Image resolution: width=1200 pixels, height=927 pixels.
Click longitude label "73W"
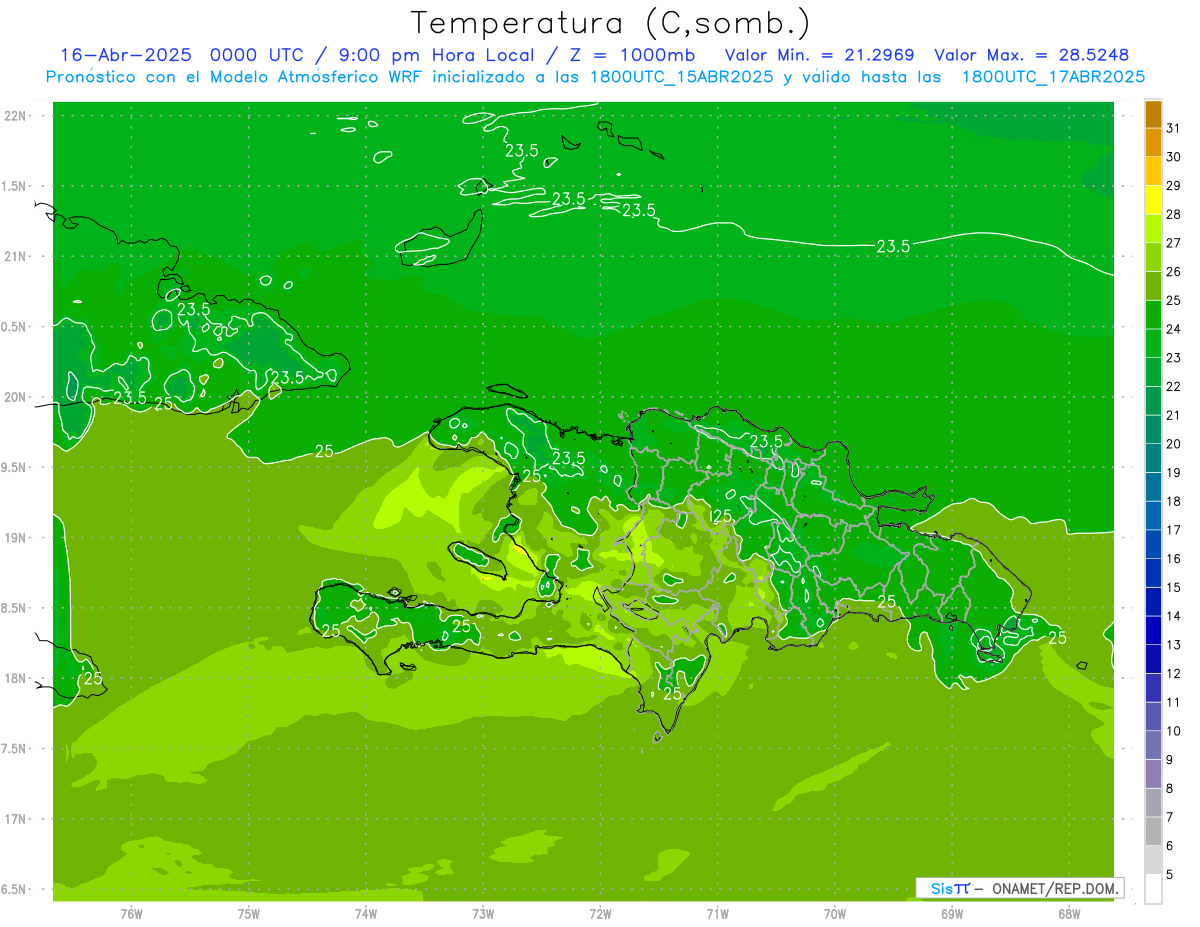pos(483,913)
